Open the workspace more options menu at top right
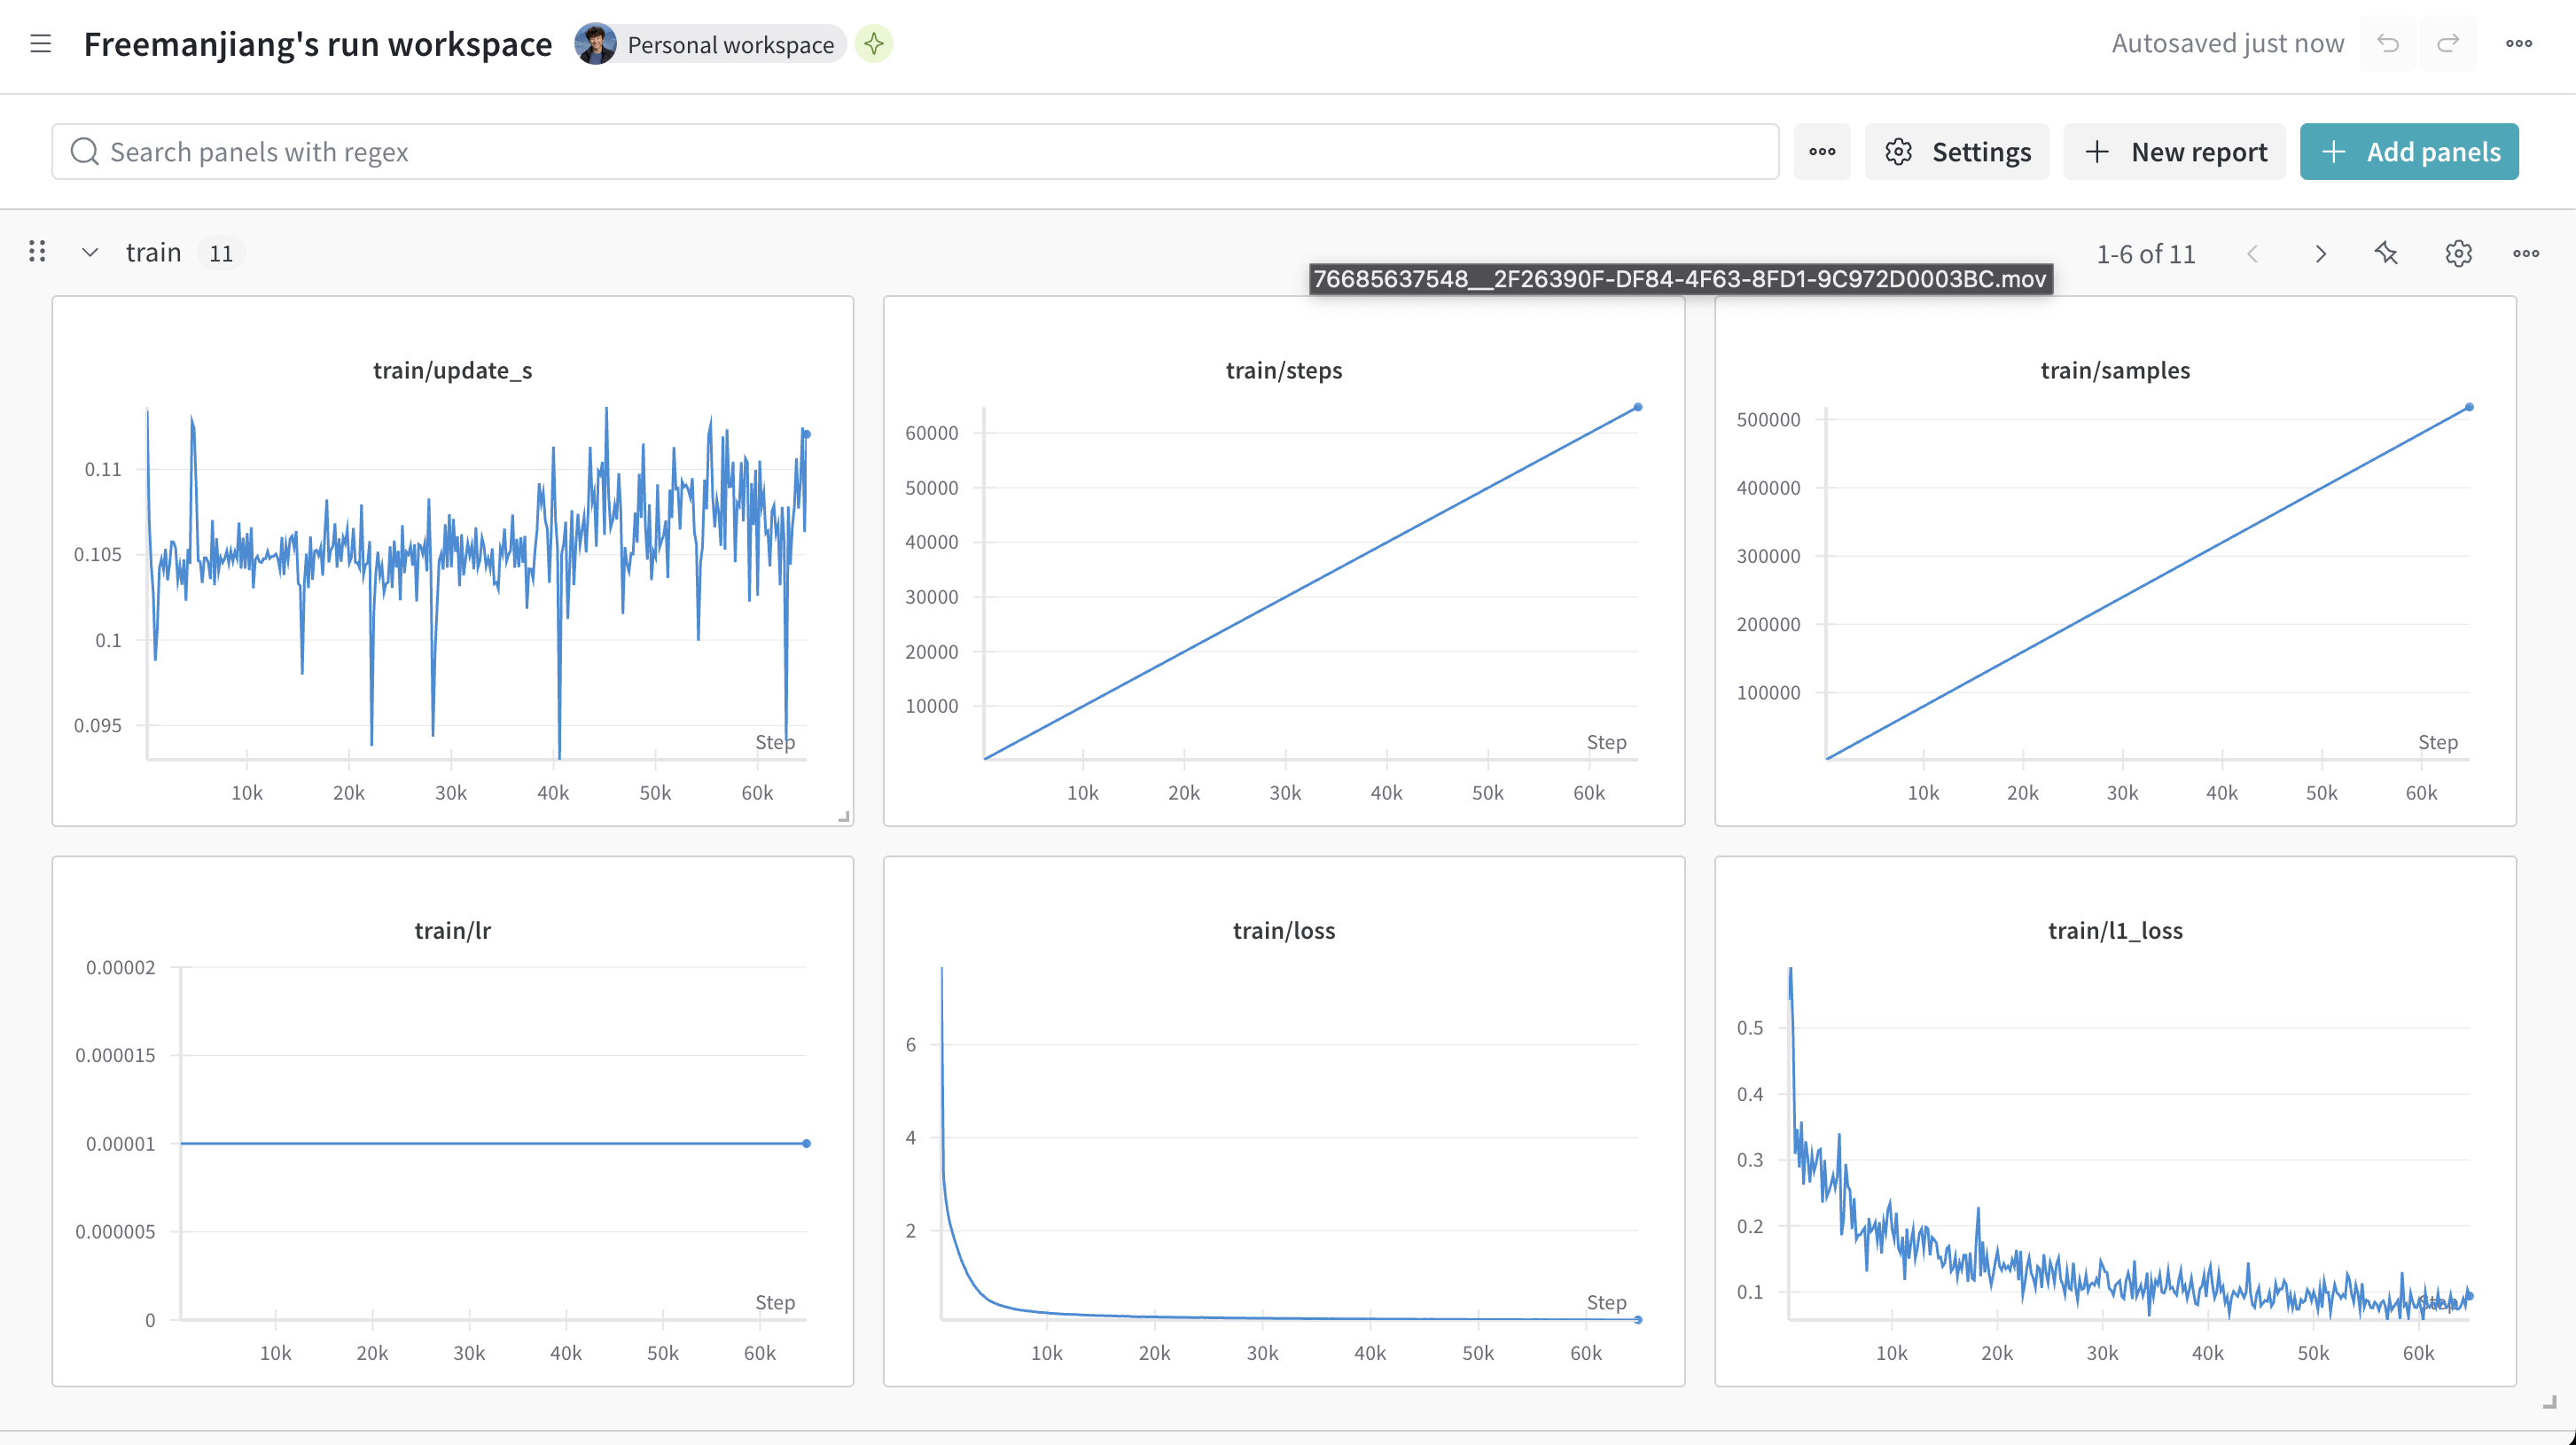Viewport: 2576px width, 1445px height. pyautogui.click(x=2519, y=44)
